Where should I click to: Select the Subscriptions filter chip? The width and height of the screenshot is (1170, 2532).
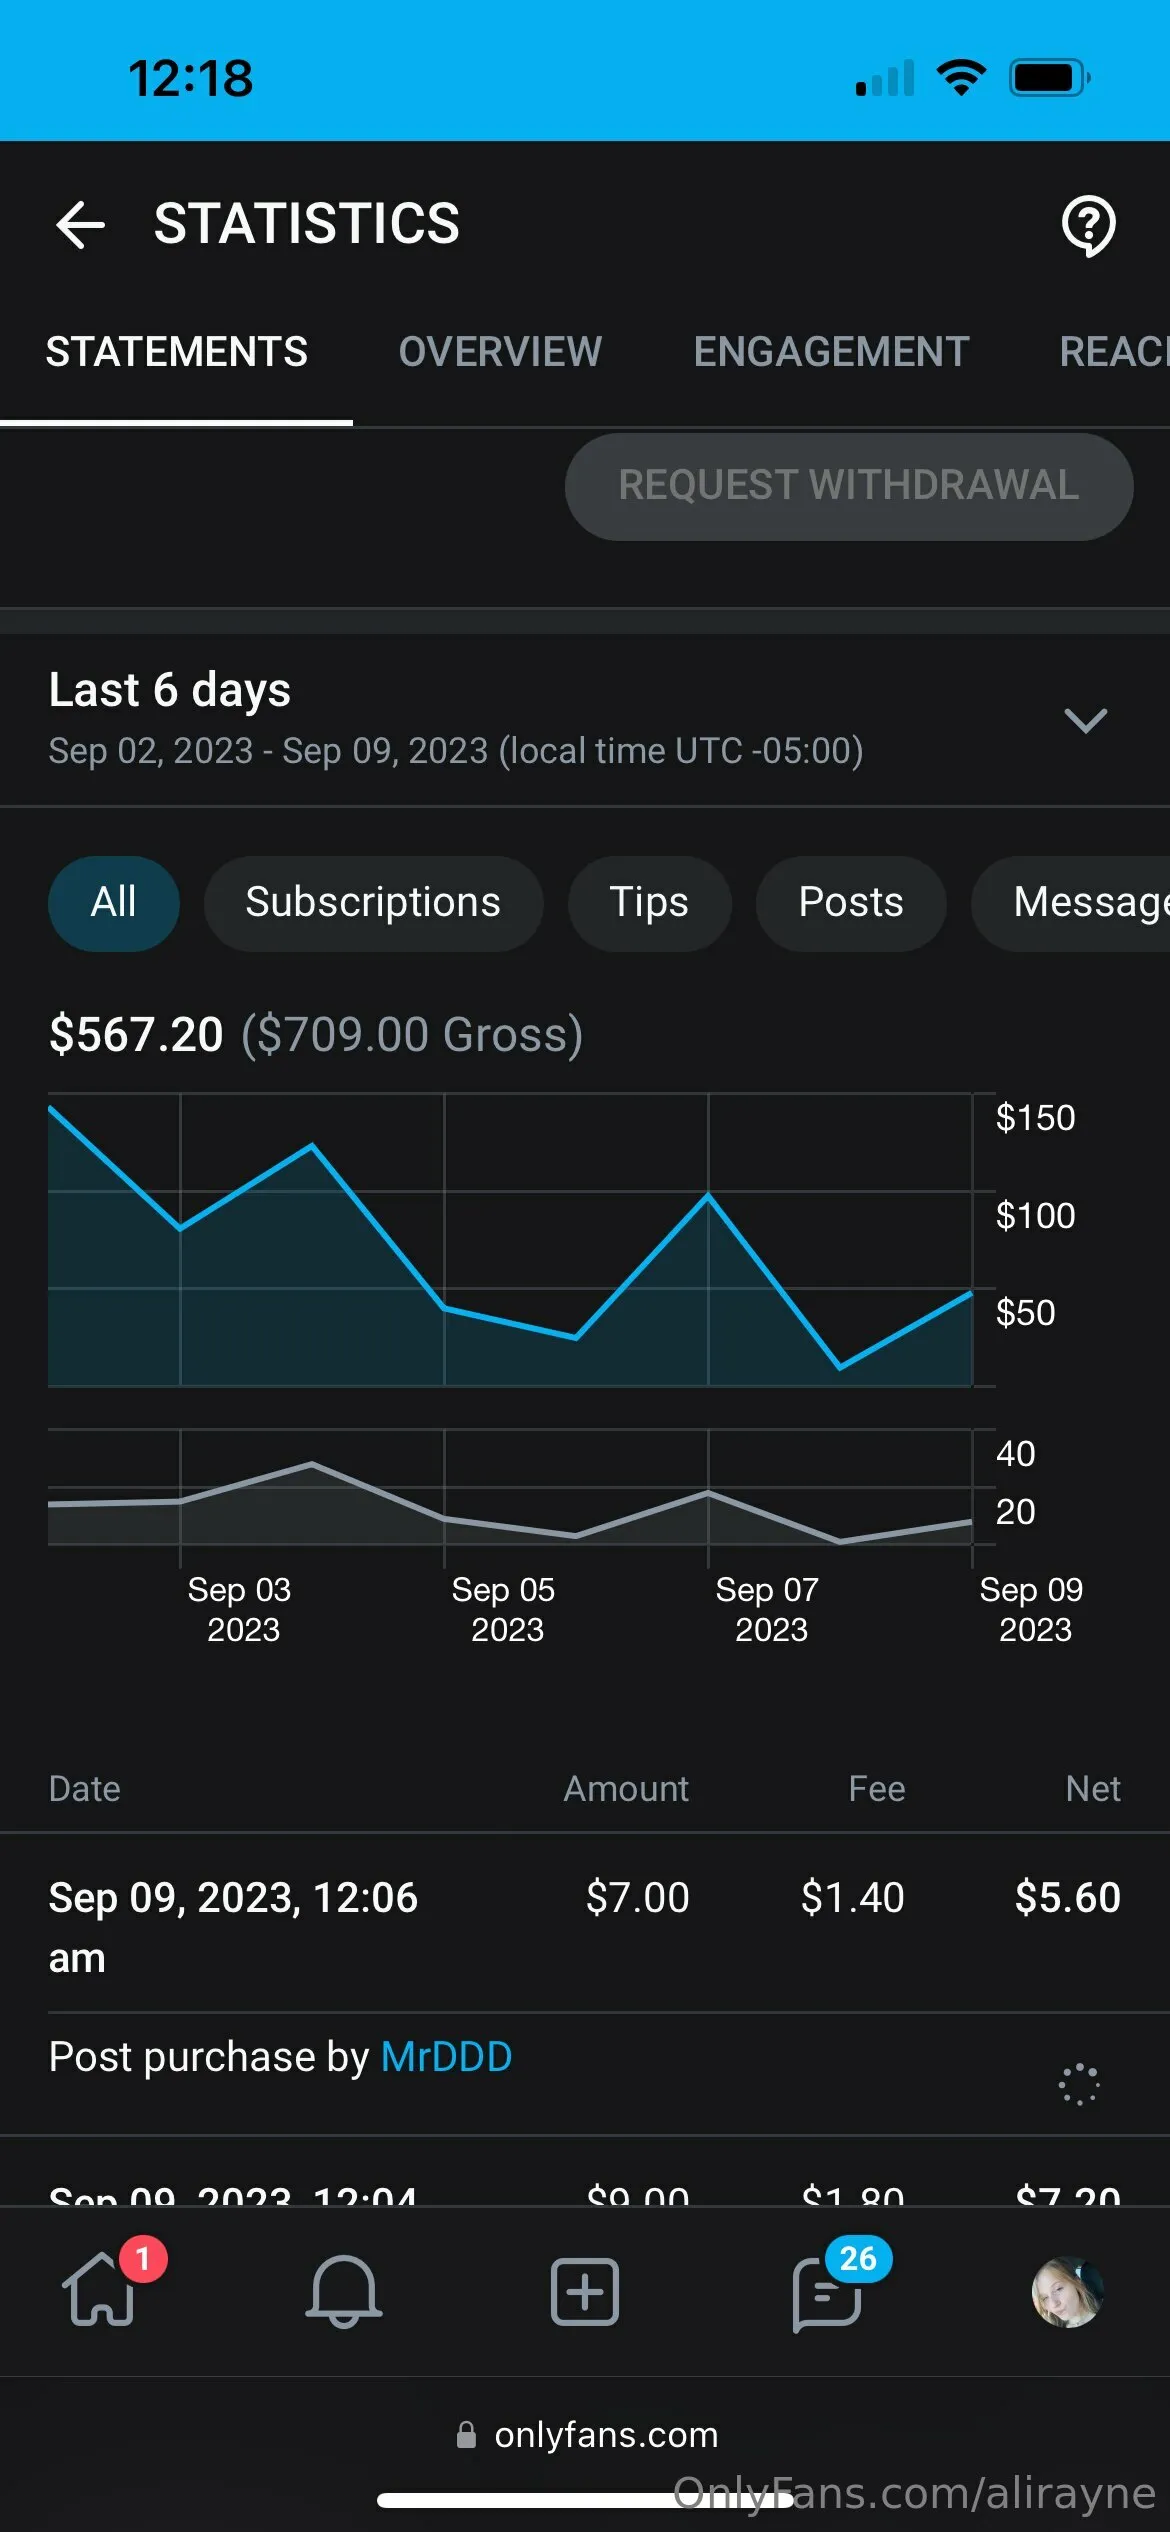373,903
